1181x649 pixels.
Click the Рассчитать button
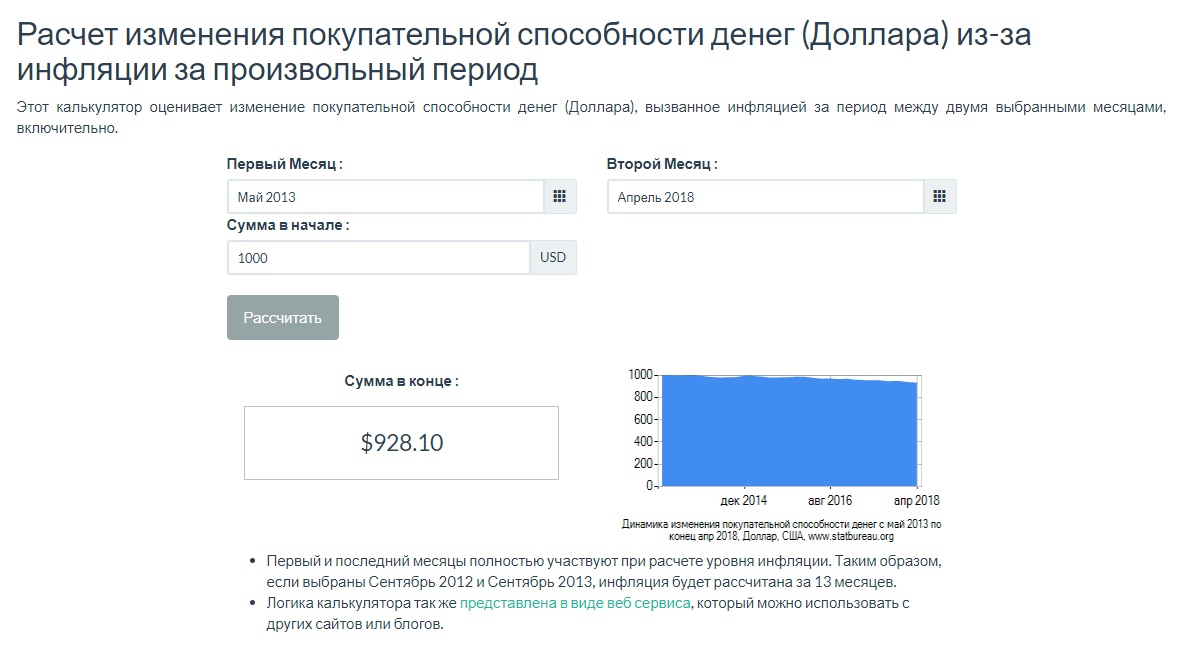282,318
